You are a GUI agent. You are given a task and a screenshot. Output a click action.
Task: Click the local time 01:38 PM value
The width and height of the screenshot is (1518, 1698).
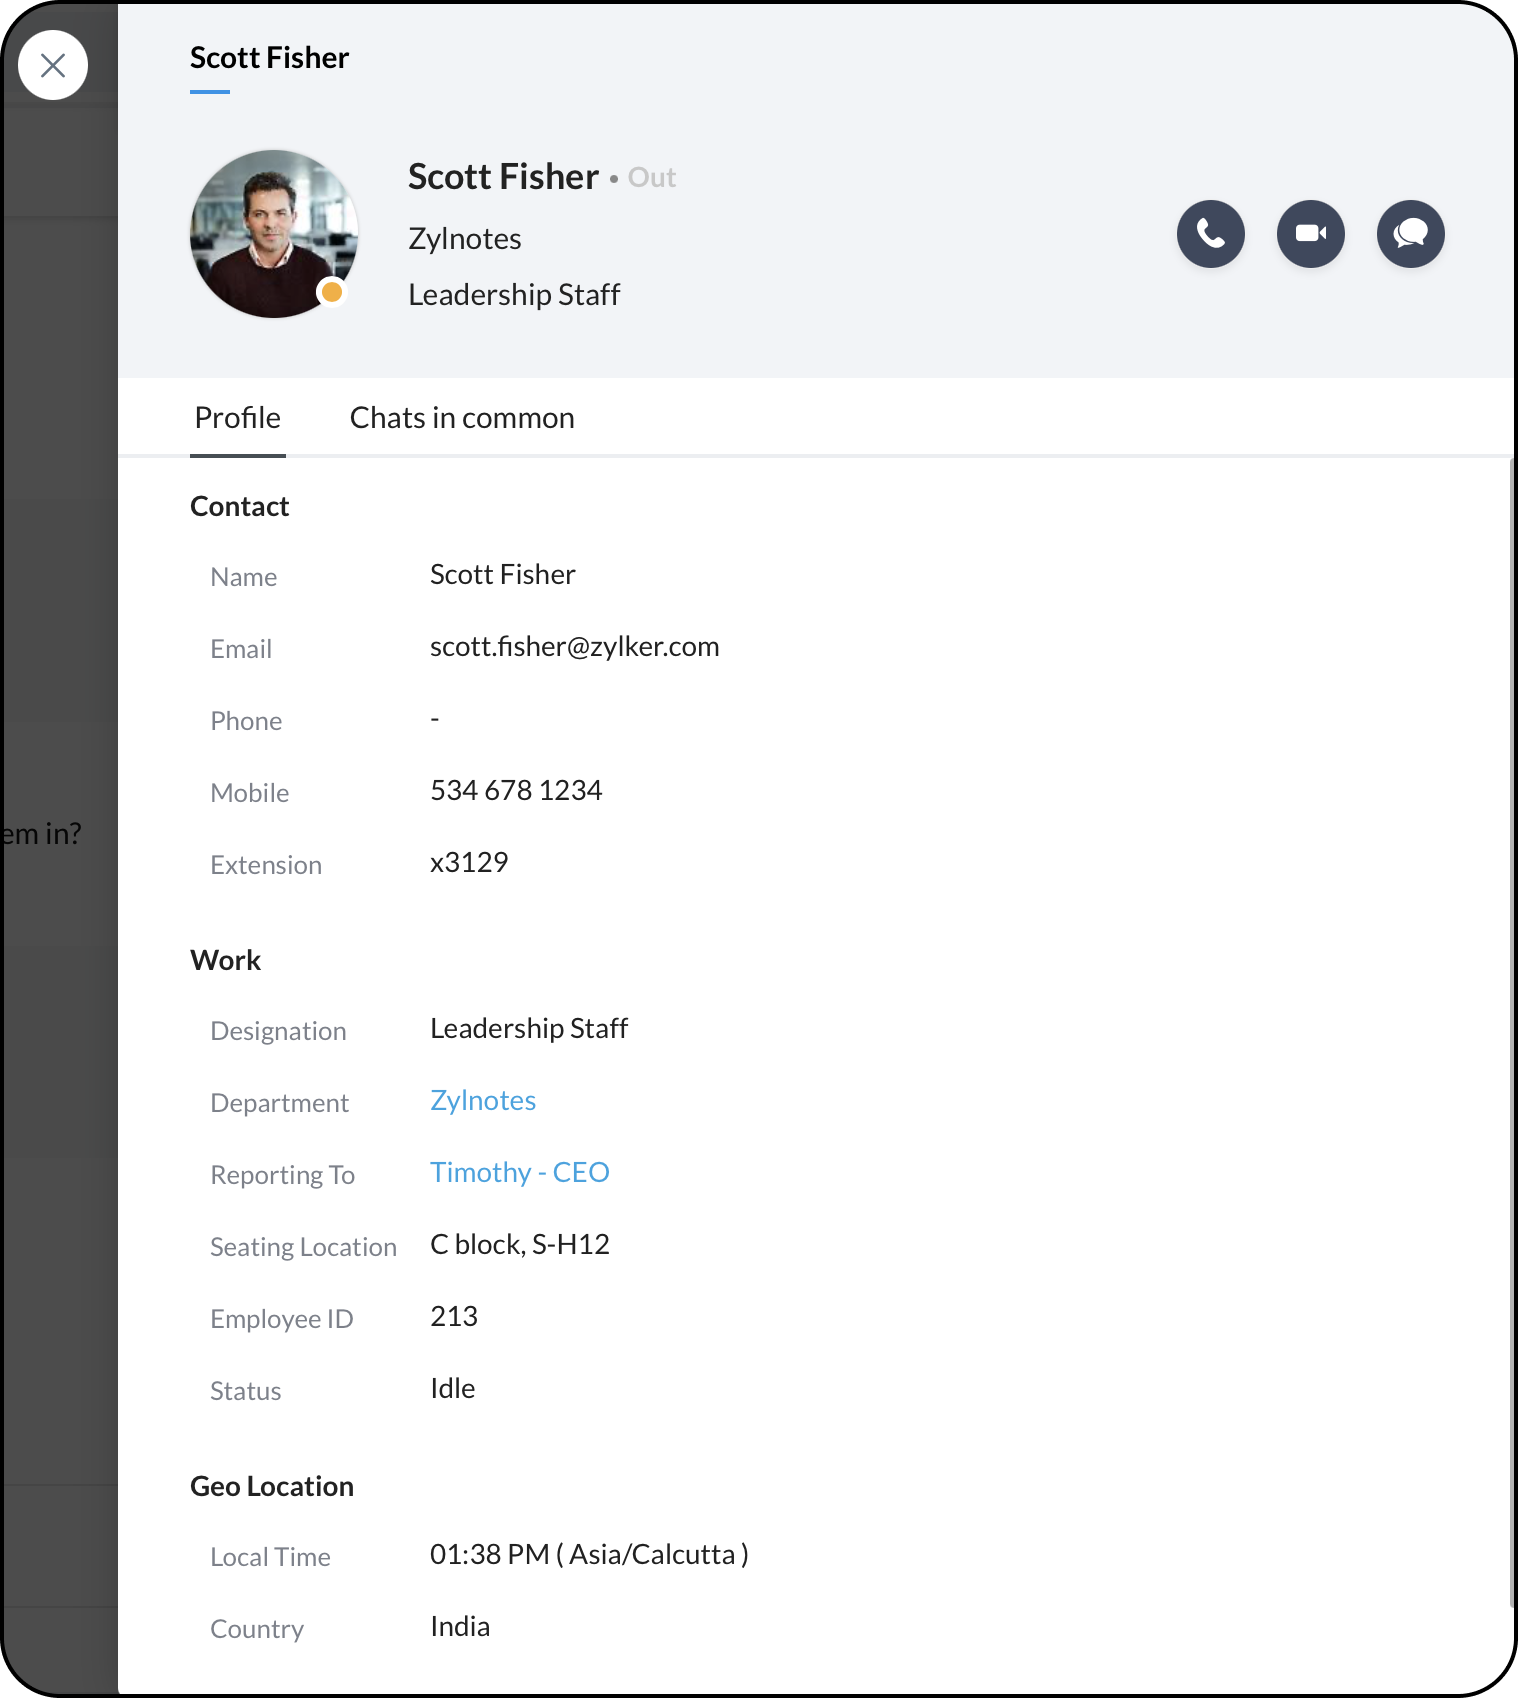click(589, 1555)
